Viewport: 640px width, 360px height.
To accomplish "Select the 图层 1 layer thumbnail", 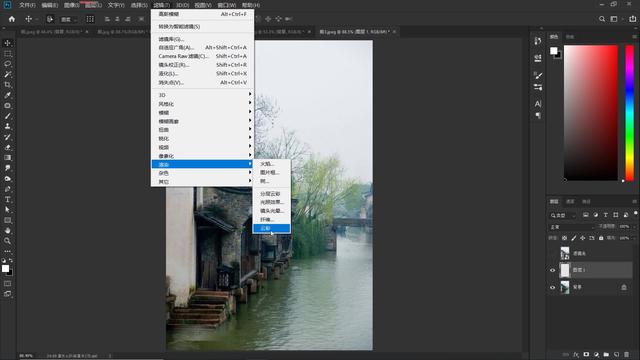I will (x=565, y=270).
